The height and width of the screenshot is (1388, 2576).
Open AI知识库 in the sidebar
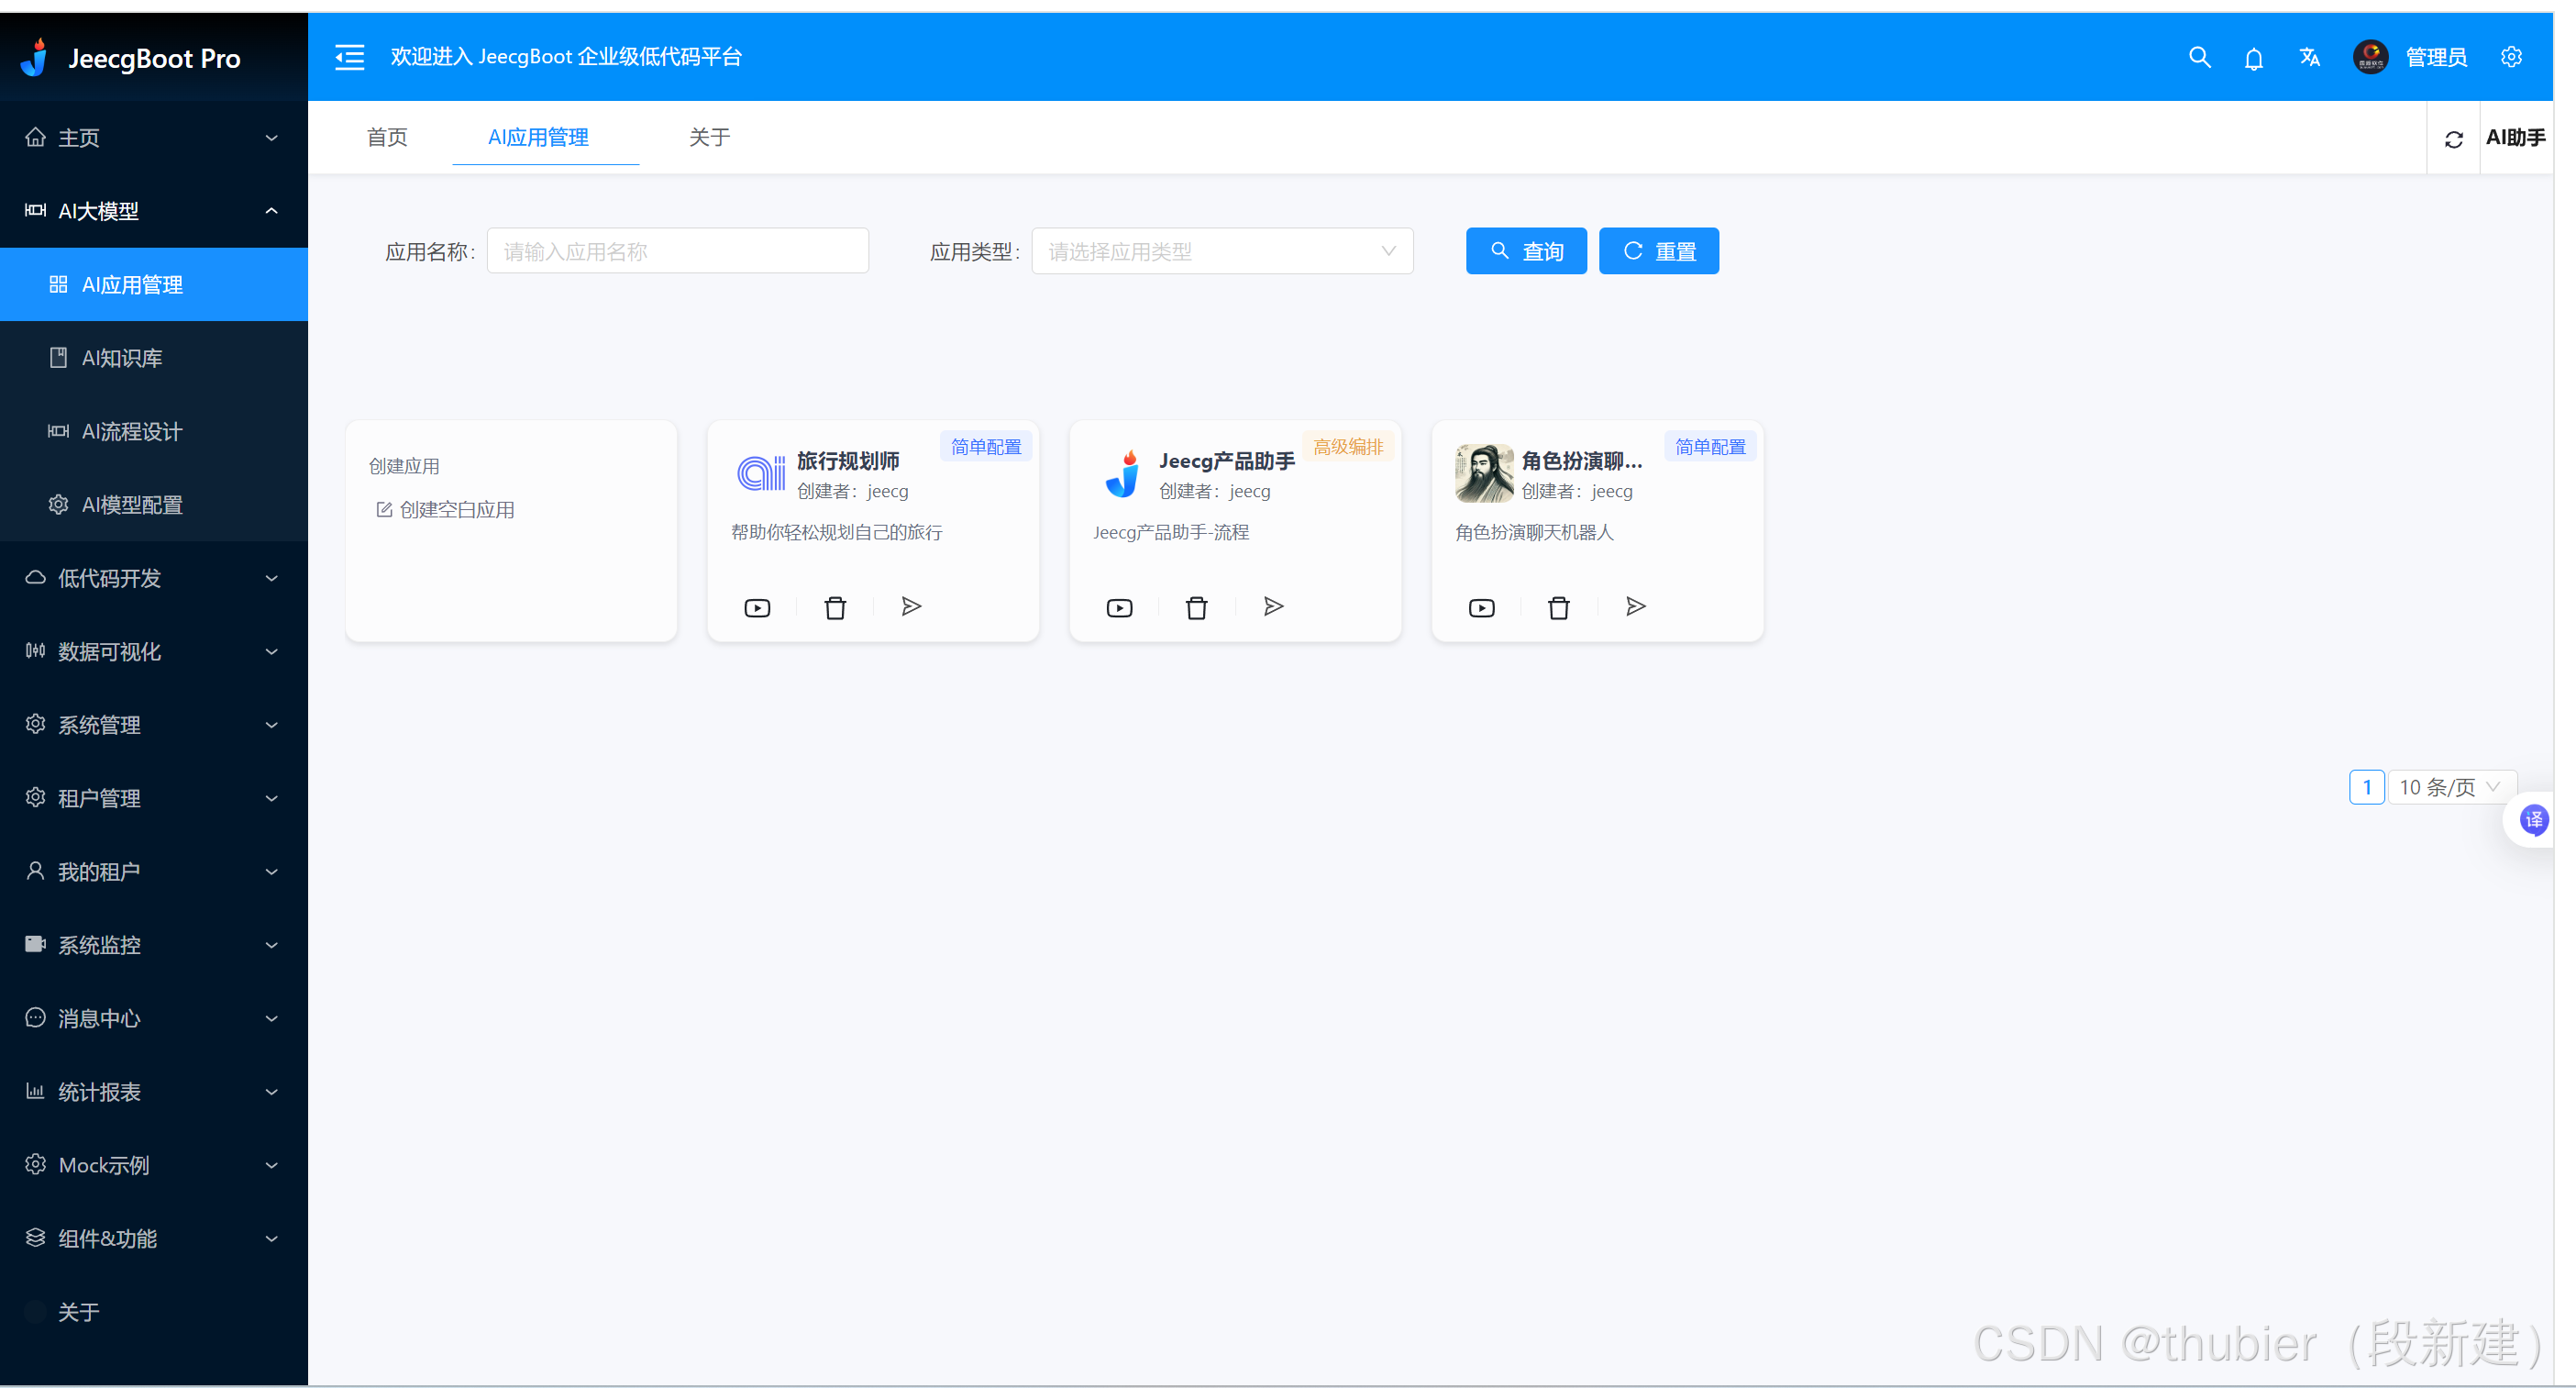[122, 358]
